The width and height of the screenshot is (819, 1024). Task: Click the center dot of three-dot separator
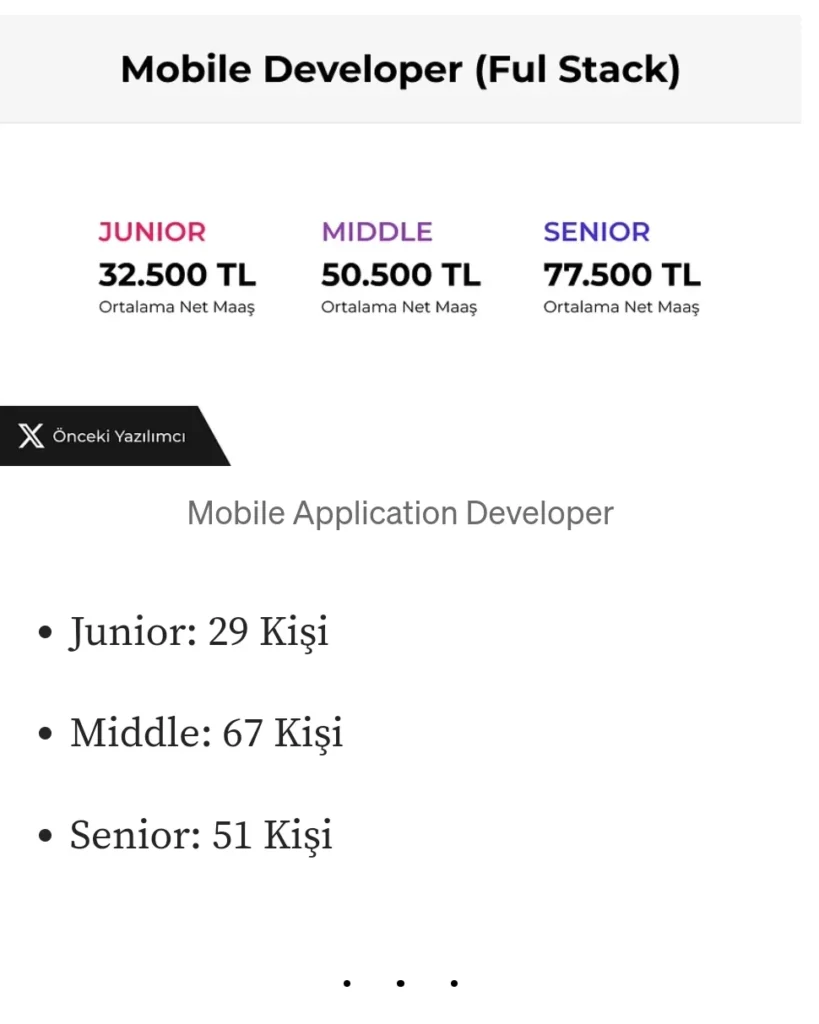tap(400, 984)
